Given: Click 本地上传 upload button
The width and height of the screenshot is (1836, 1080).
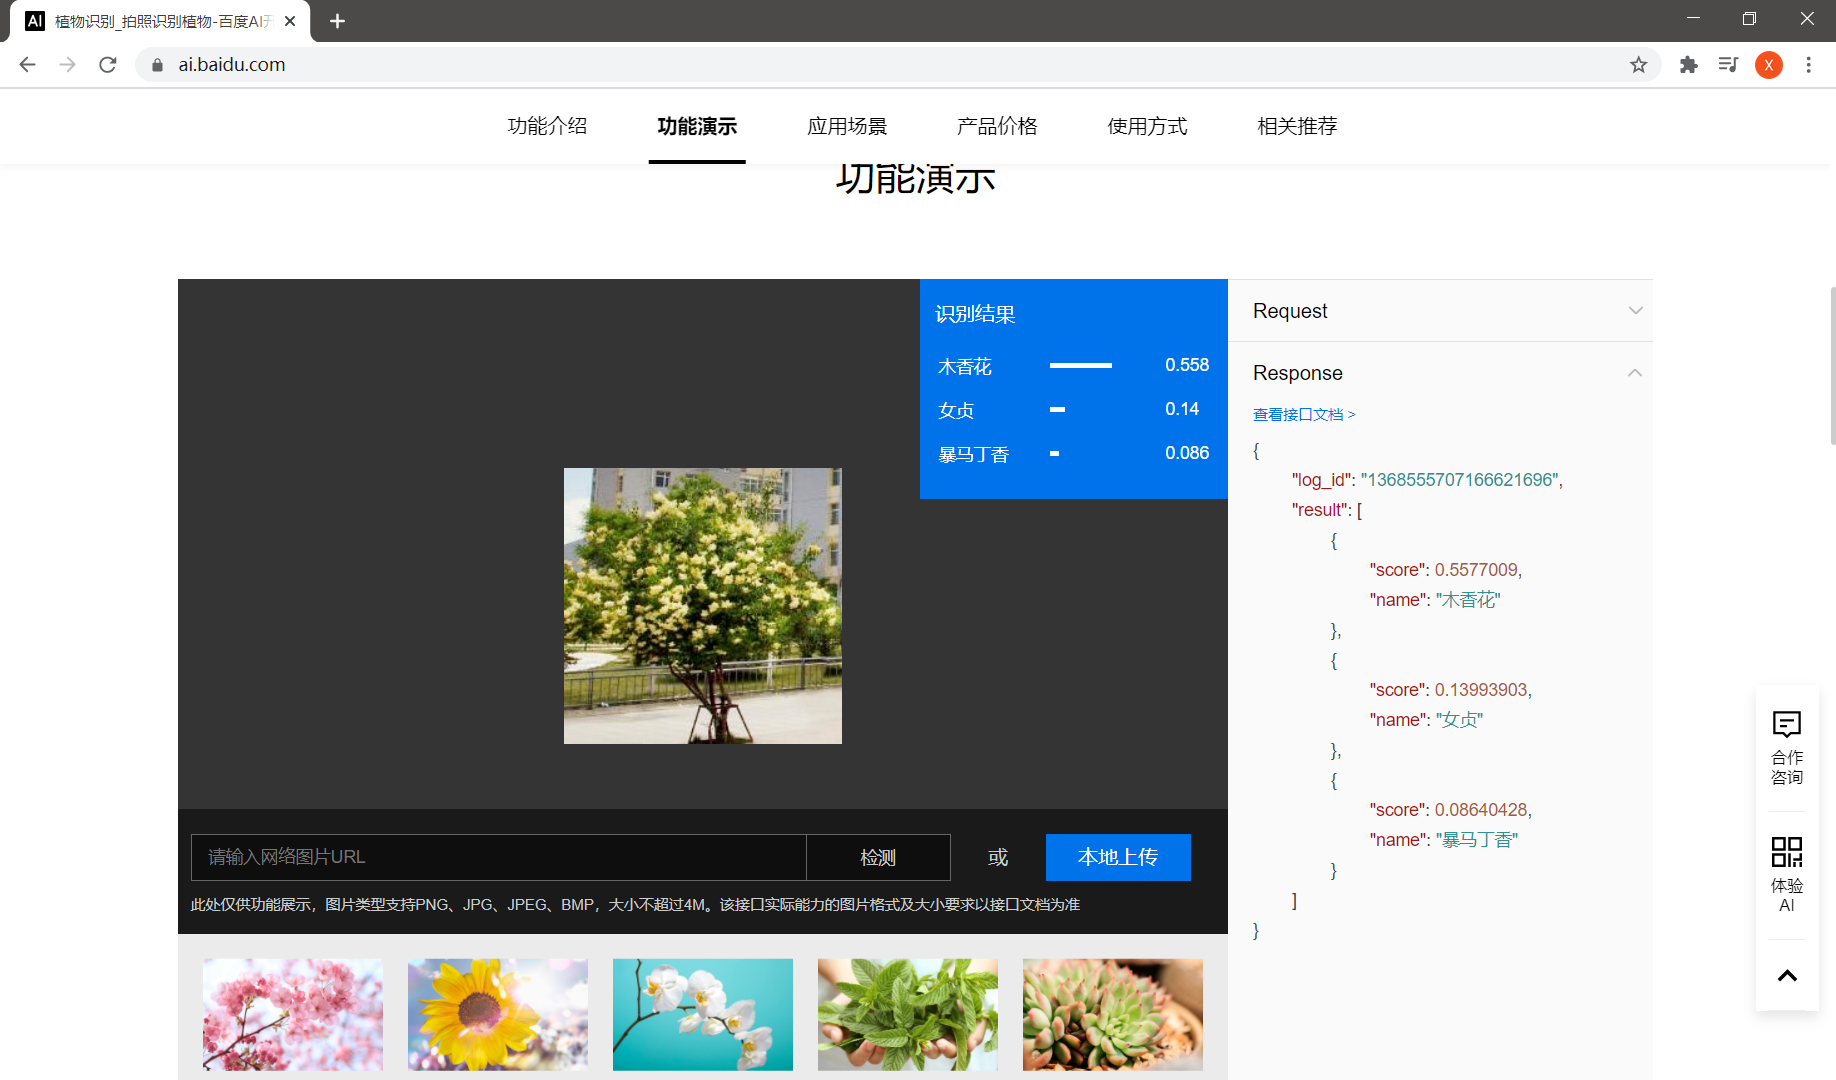Looking at the screenshot, I should [1118, 857].
